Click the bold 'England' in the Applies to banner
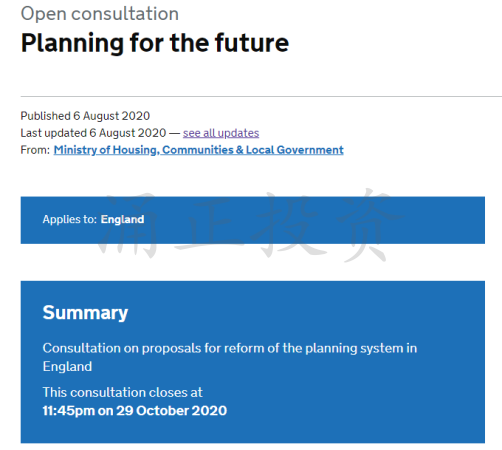Viewport: 502px width, 450px height. [x=122, y=219]
